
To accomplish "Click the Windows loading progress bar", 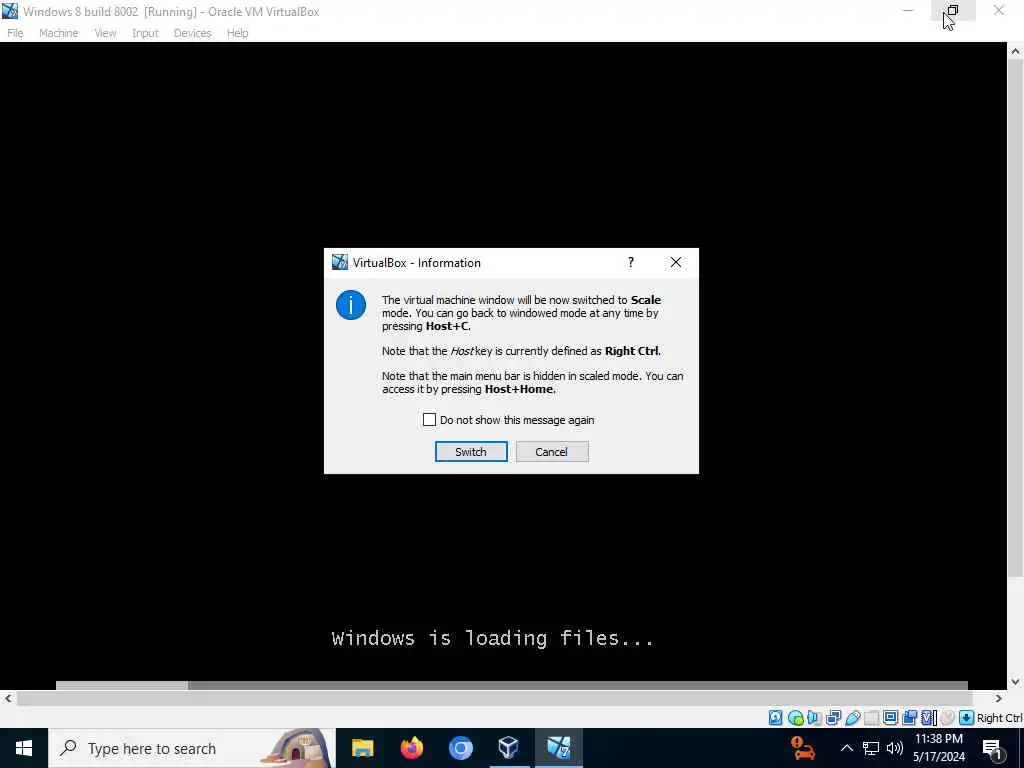I will 512,685.
